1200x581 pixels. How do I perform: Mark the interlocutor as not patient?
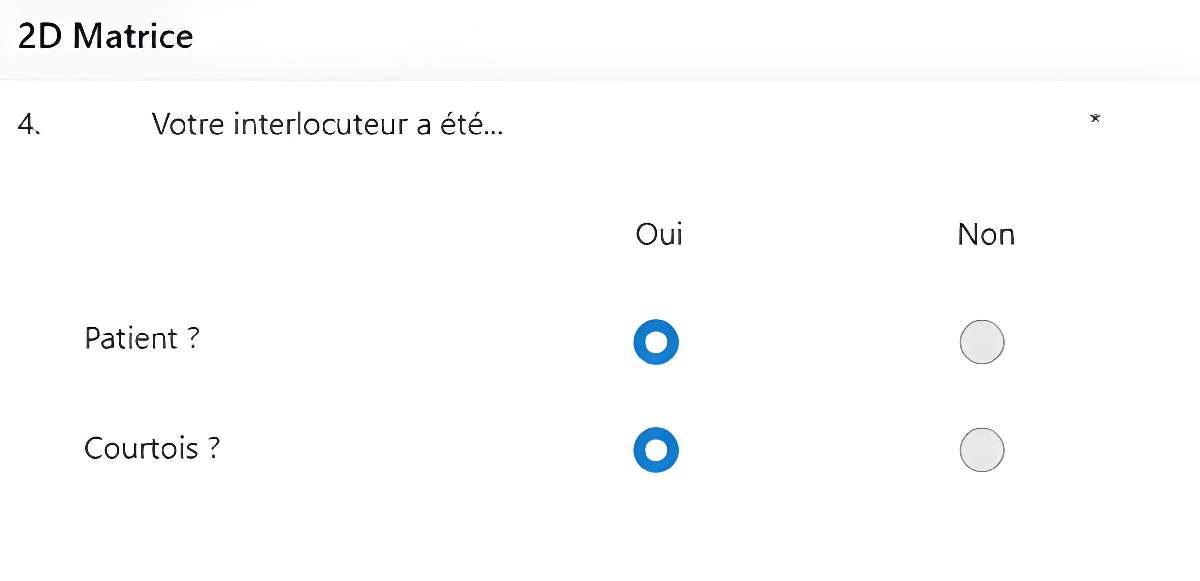[981, 342]
